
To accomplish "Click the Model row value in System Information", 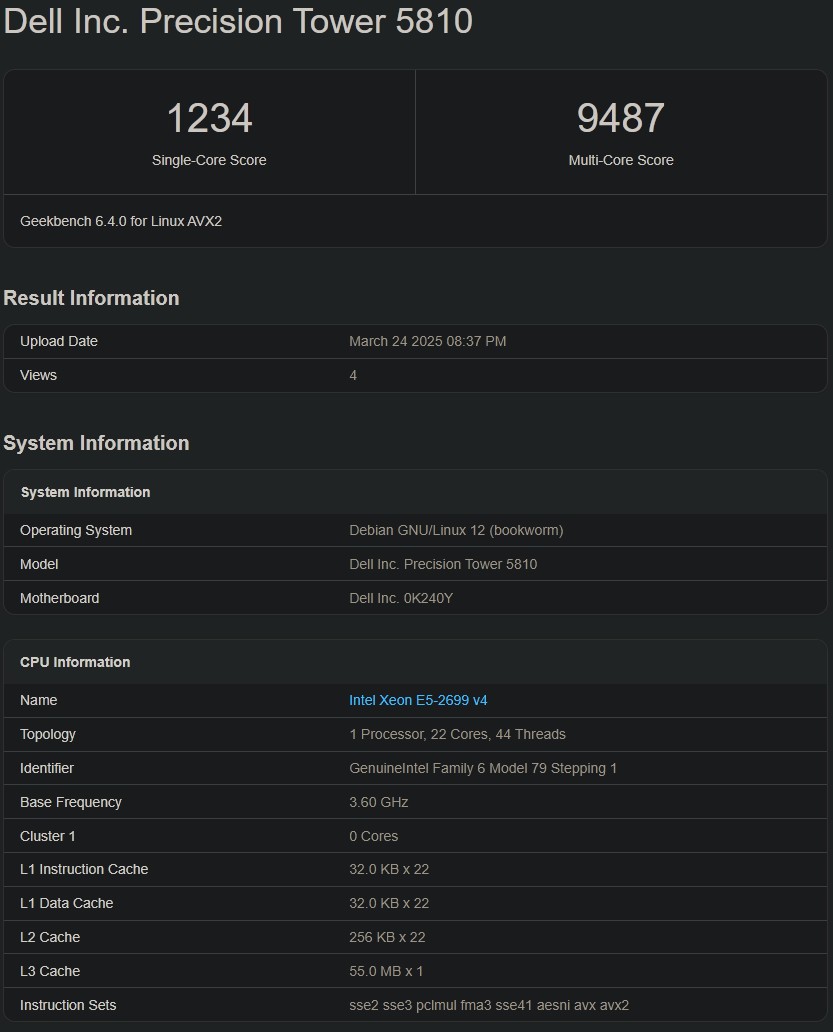I will [x=443, y=564].
